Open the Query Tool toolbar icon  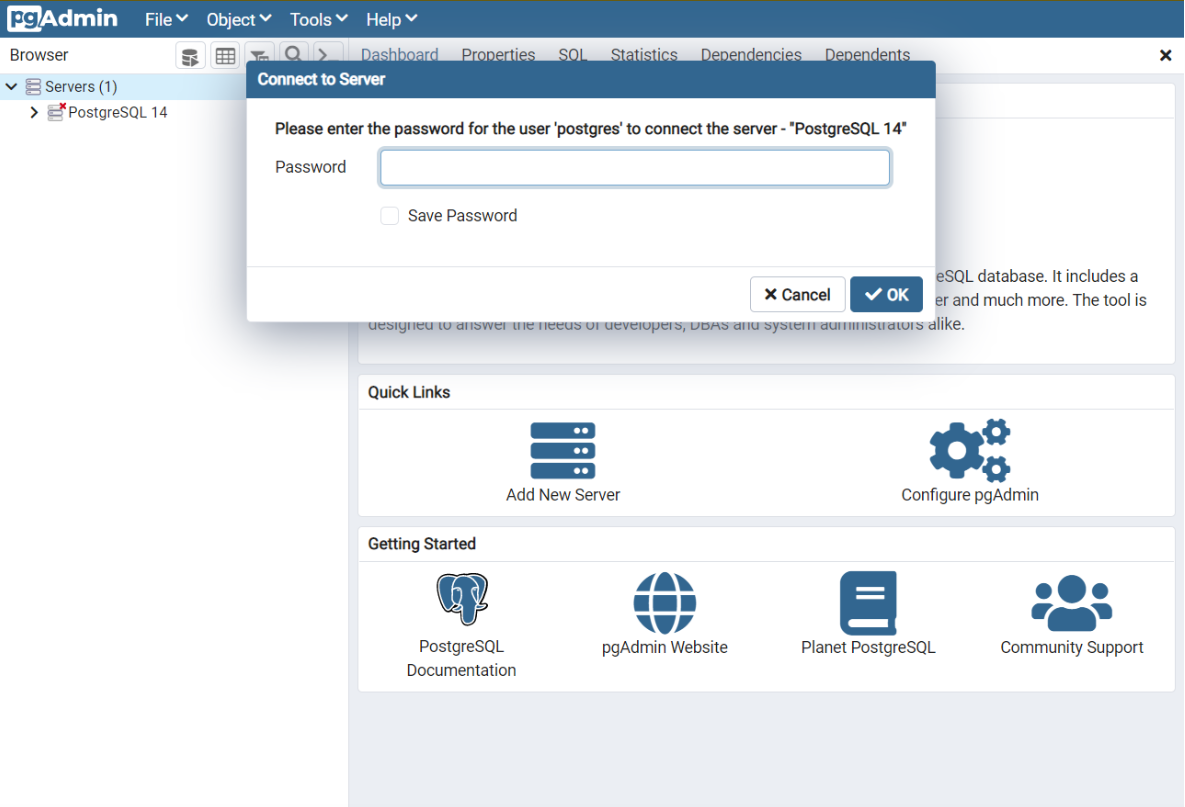point(190,56)
